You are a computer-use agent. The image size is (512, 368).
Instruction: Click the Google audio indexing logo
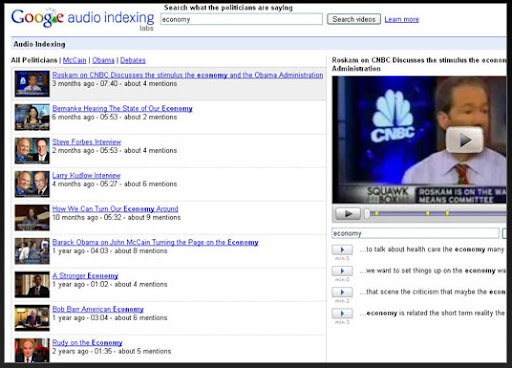tap(83, 19)
